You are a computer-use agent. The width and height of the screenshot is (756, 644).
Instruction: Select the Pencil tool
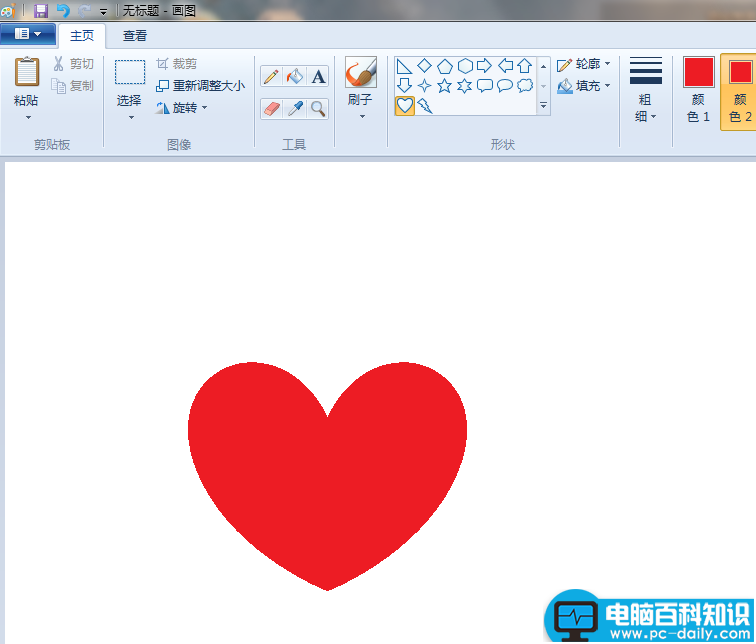271,77
